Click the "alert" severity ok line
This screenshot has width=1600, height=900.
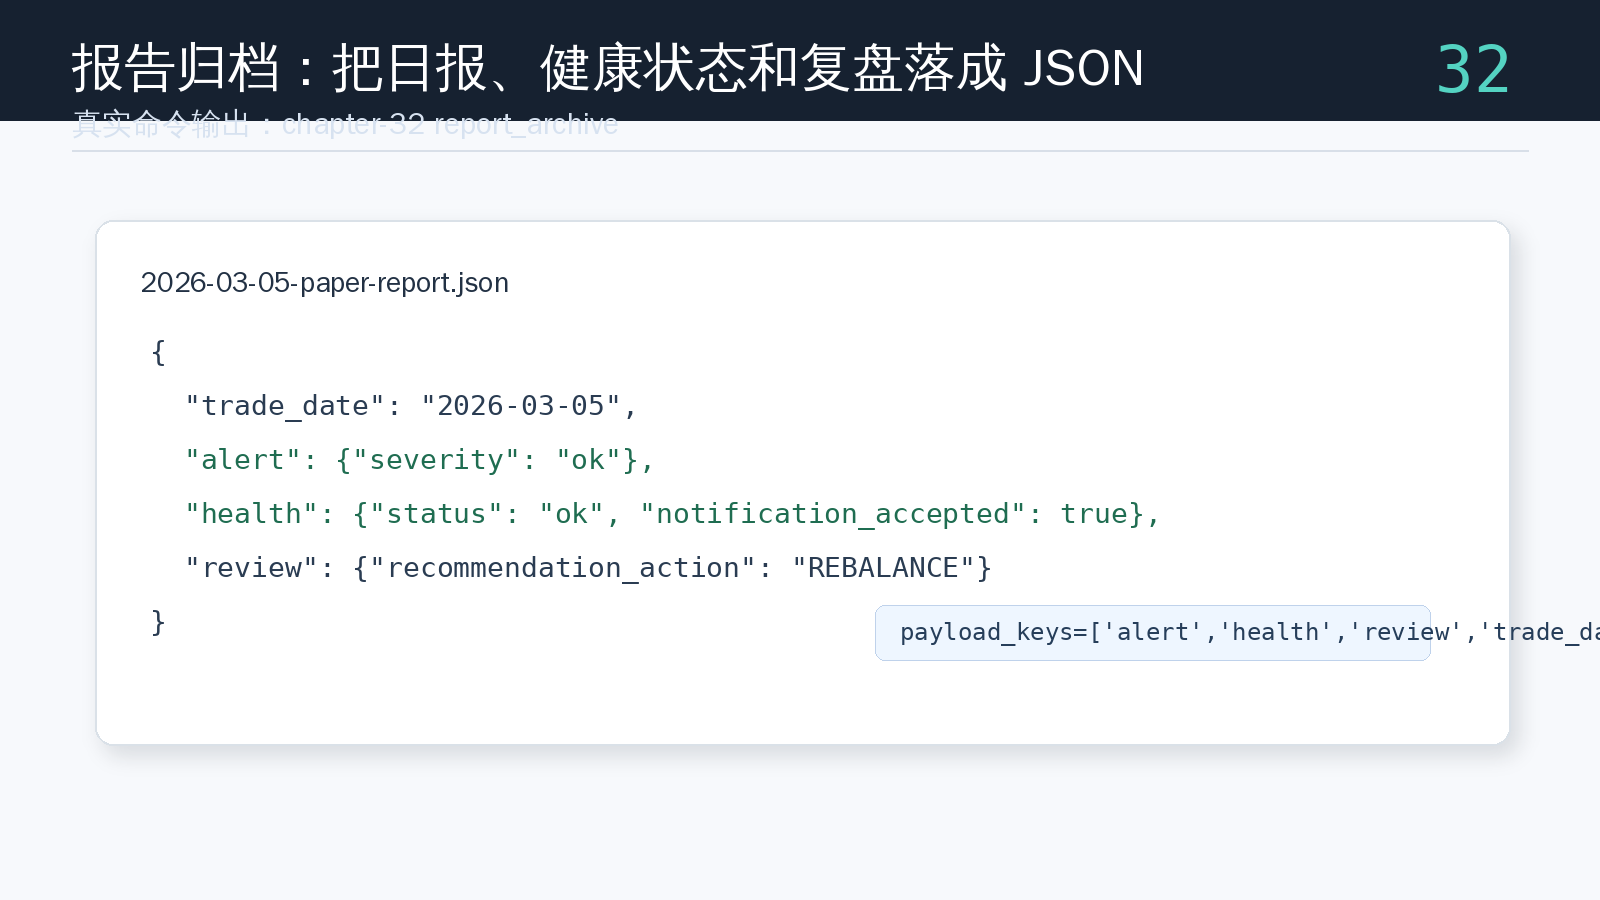(420, 460)
